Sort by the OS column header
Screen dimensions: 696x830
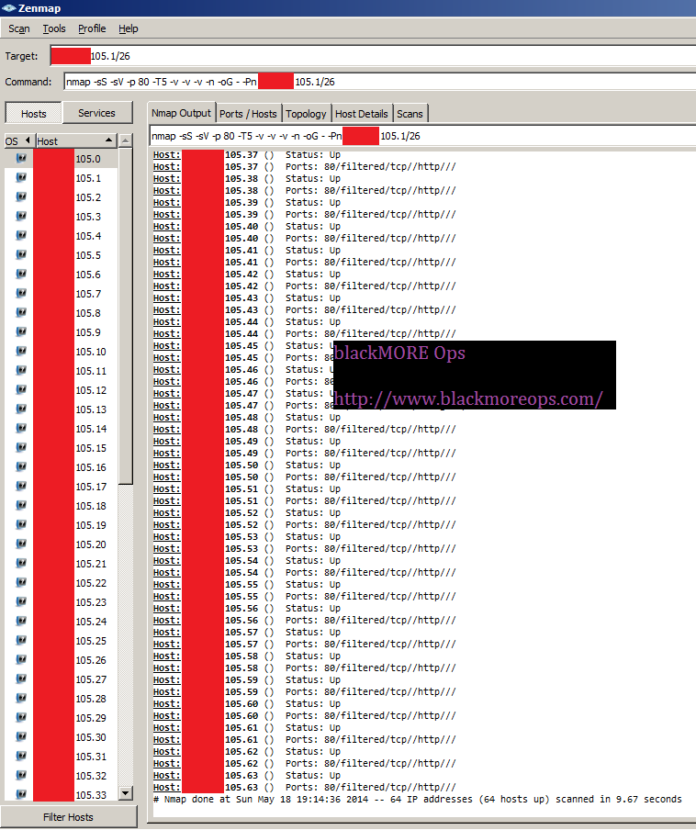pos(19,141)
